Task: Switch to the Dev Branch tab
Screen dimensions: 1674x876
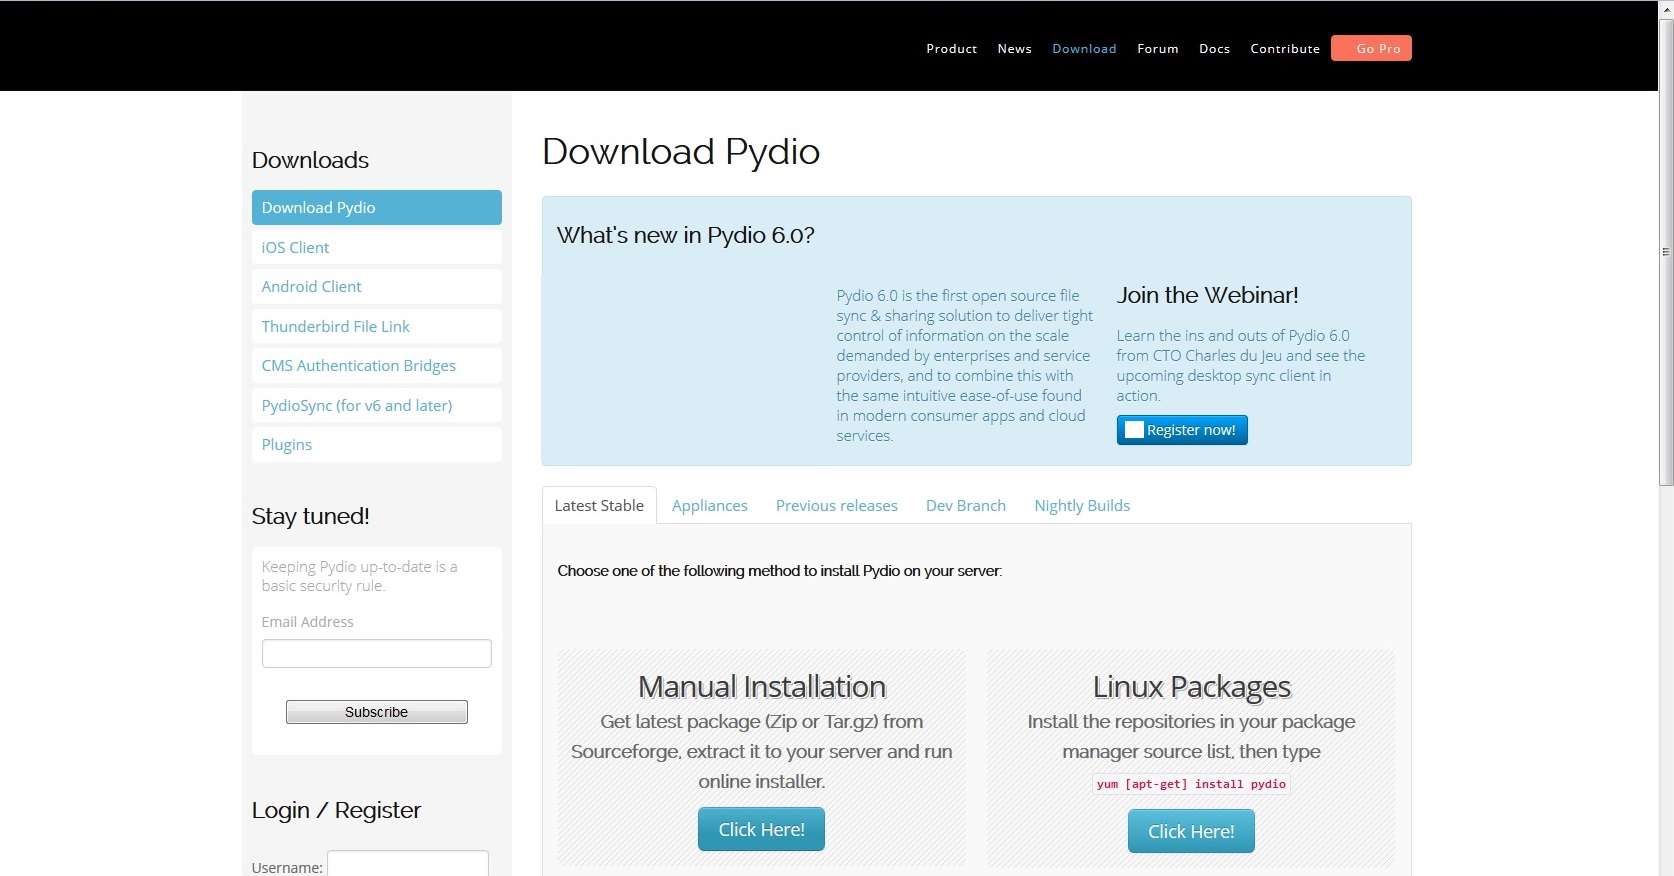Action: tap(965, 505)
